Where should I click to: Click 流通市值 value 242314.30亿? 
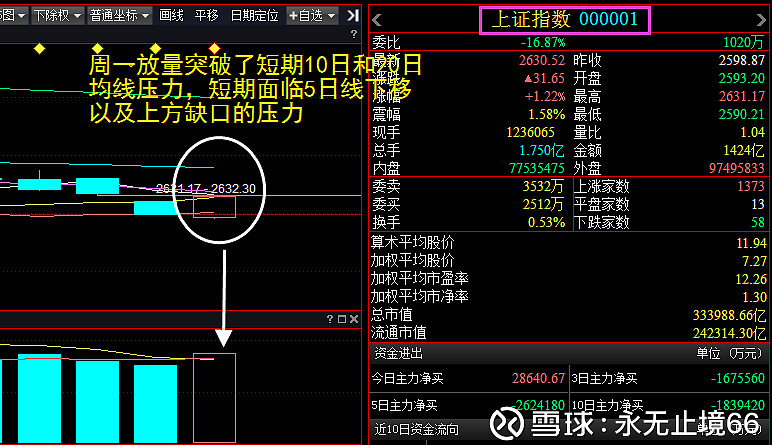pos(730,333)
